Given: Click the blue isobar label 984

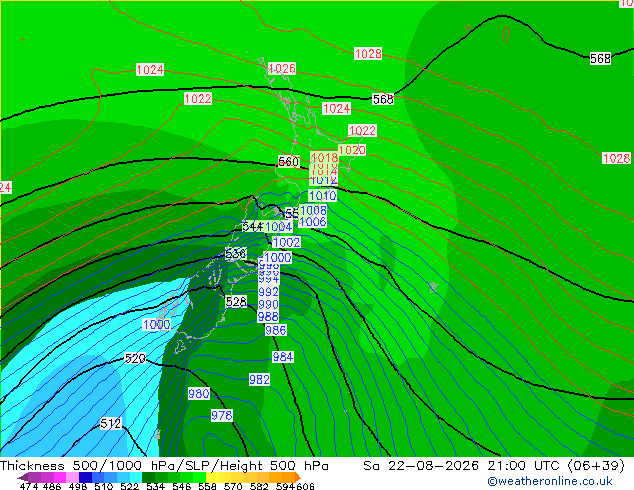Looking at the screenshot, I should pos(283,357).
